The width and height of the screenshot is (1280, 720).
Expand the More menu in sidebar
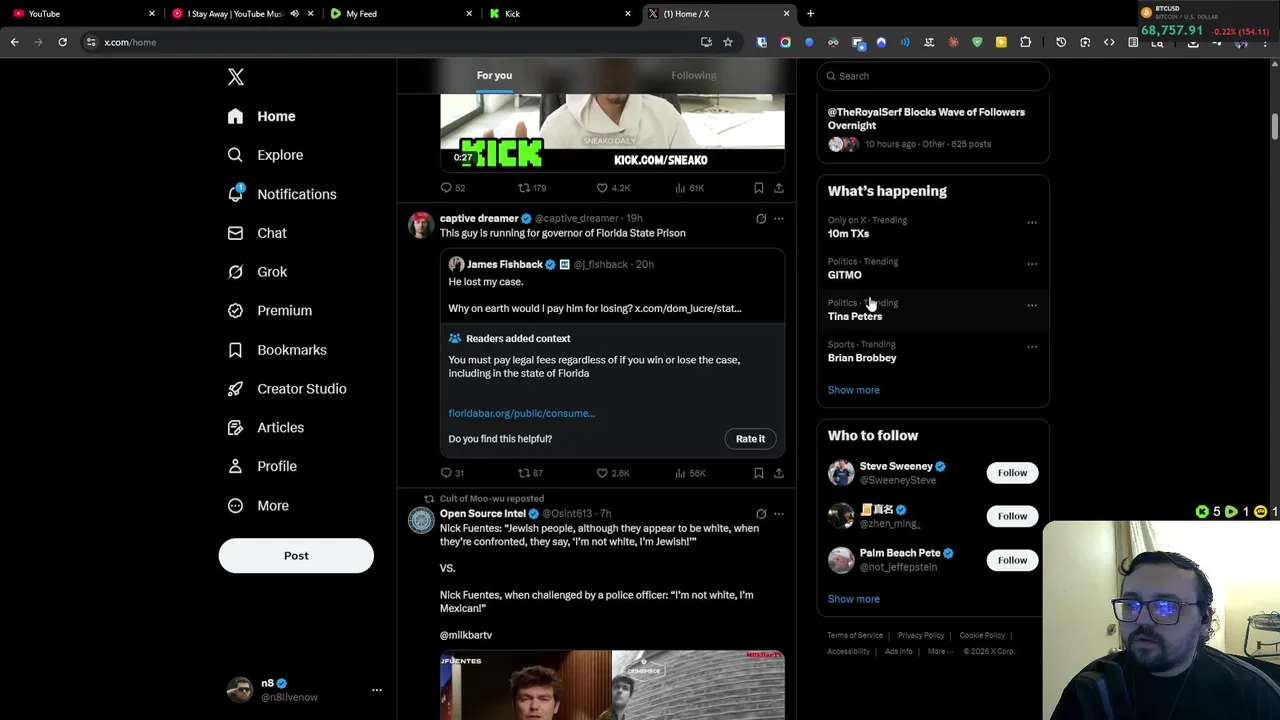[x=258, y=506]
